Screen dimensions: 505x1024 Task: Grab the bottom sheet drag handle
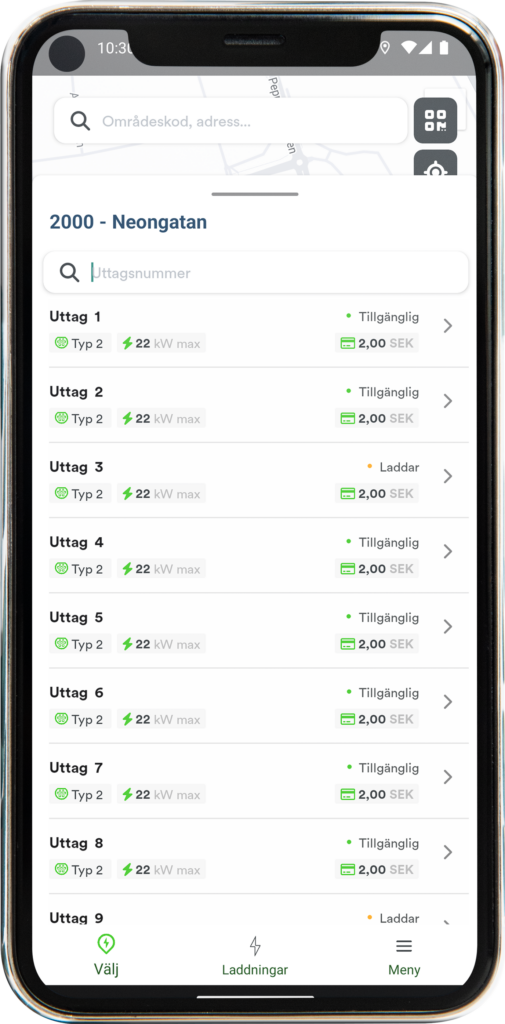pyautogui.click(x=255, y=194)
